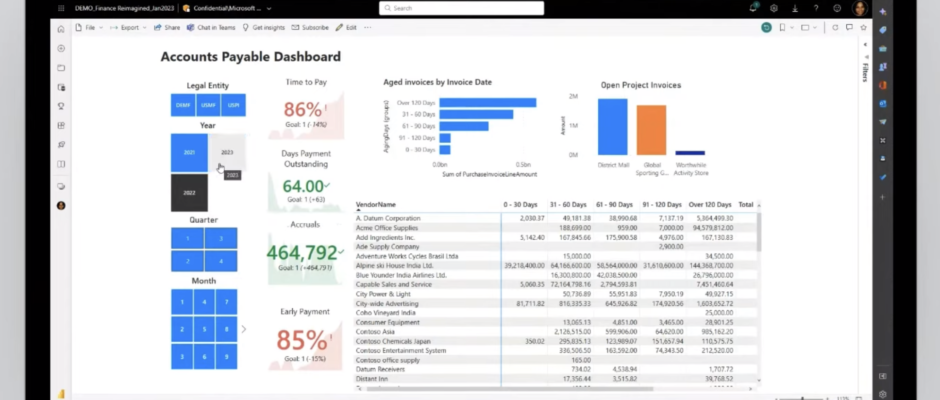
Task: Click Edit to edit the report
Action: click(346, 28)
